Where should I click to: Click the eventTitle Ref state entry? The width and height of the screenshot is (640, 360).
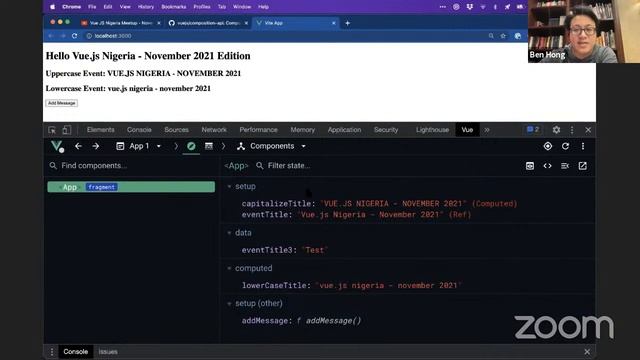356,215
